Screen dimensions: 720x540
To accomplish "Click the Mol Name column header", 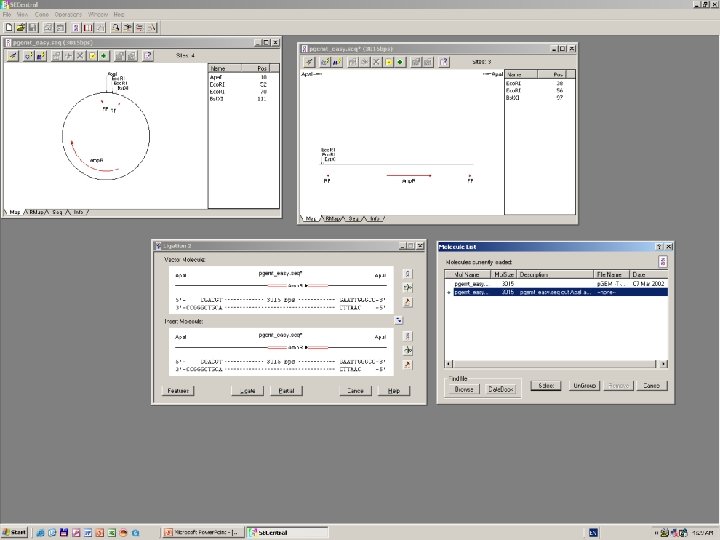I will 468,273.
